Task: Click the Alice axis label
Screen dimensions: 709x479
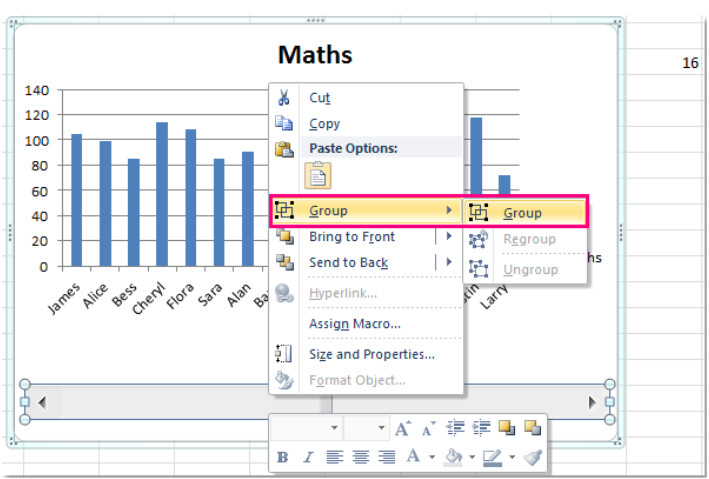Action: click(95, 295)
